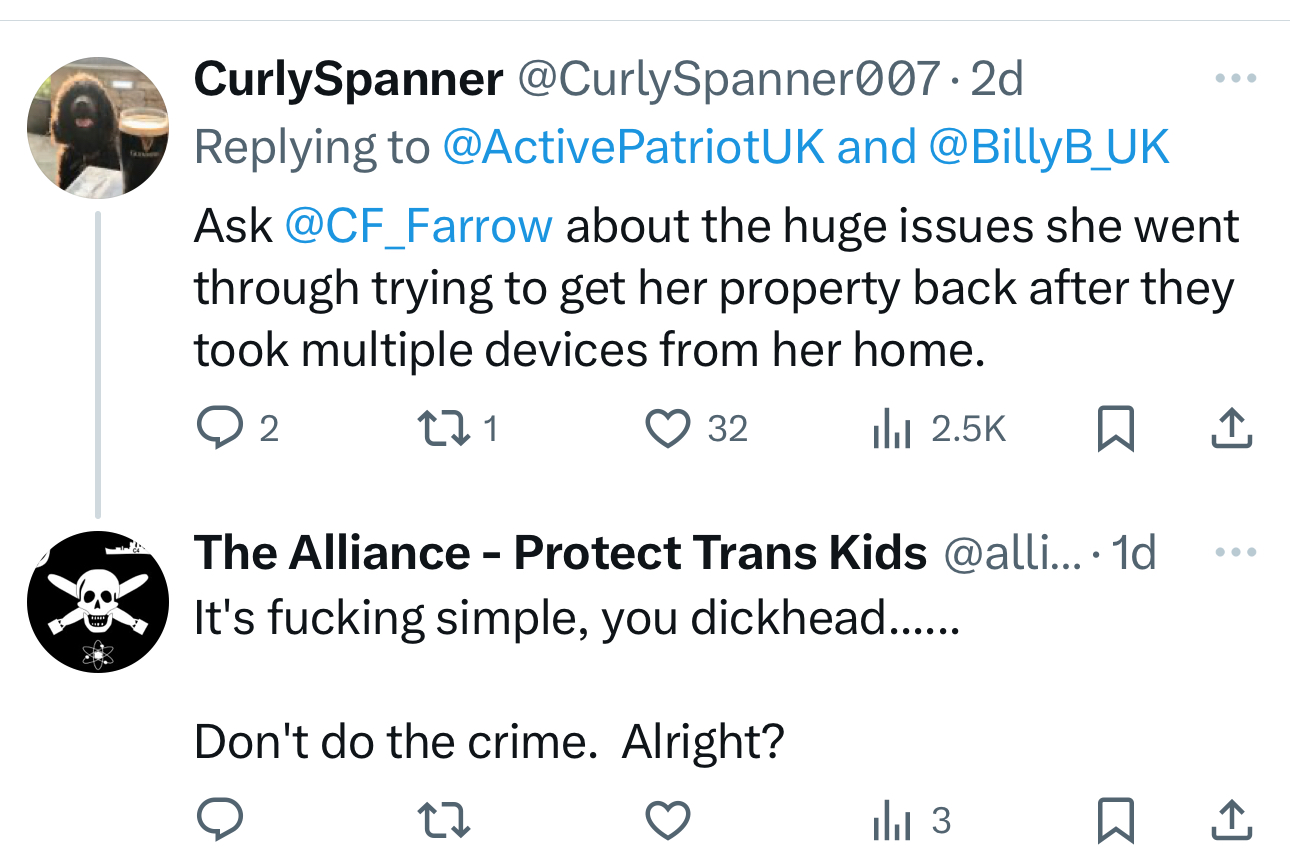Open The Alliance's skull profile picture
The height and width of the screenshot is (867, 1290).
click(97, 601)
